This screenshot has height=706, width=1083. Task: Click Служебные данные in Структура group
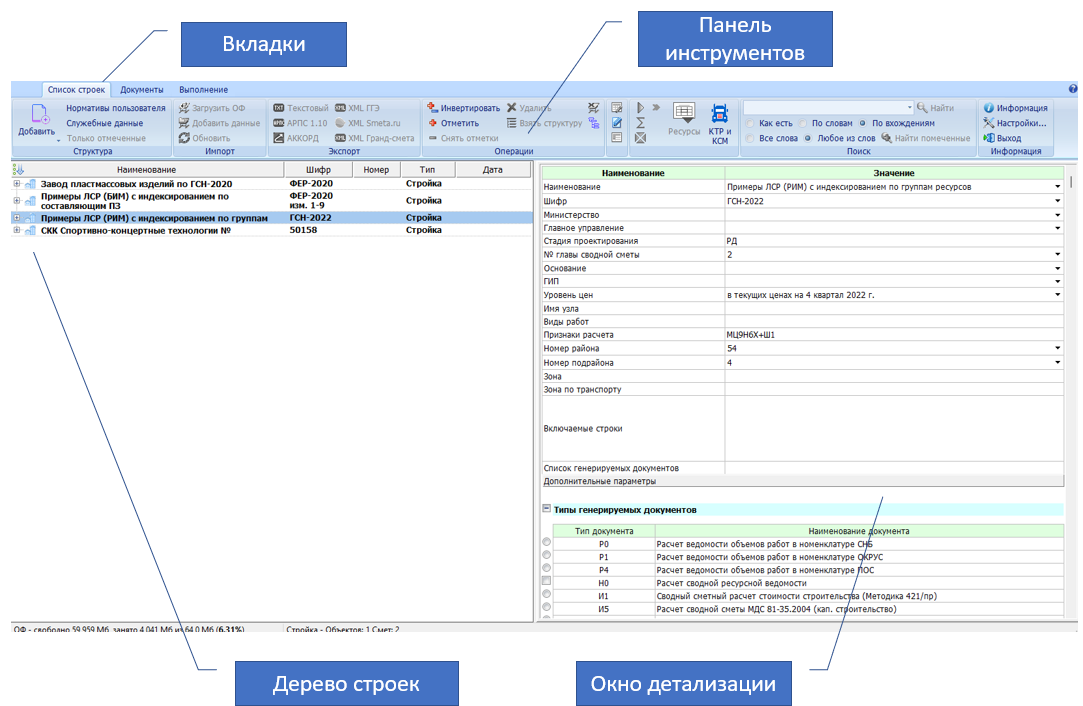point(104,123)
